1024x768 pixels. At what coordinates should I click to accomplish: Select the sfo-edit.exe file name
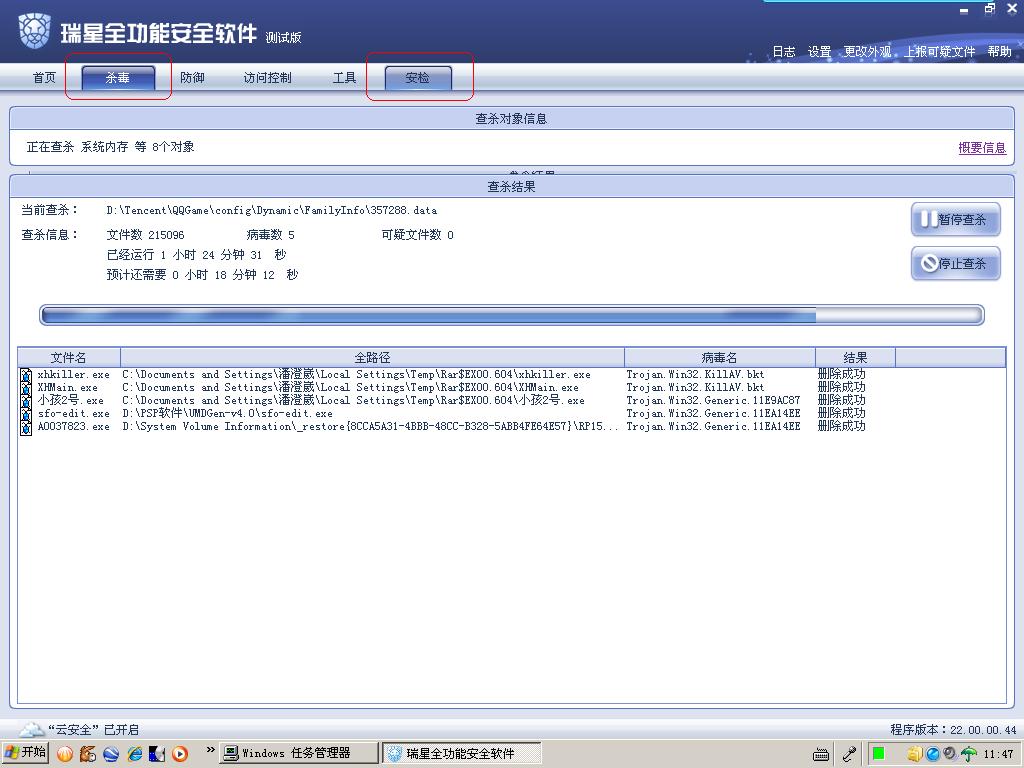coord(73,414)
